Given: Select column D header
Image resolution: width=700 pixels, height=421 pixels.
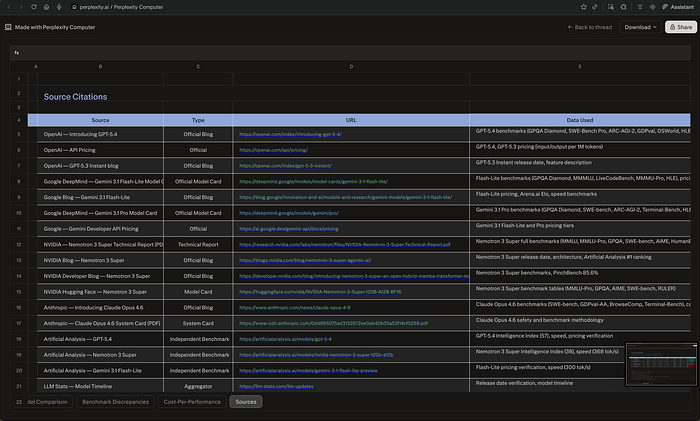Looking at the screenshot, I should (351, 67).
